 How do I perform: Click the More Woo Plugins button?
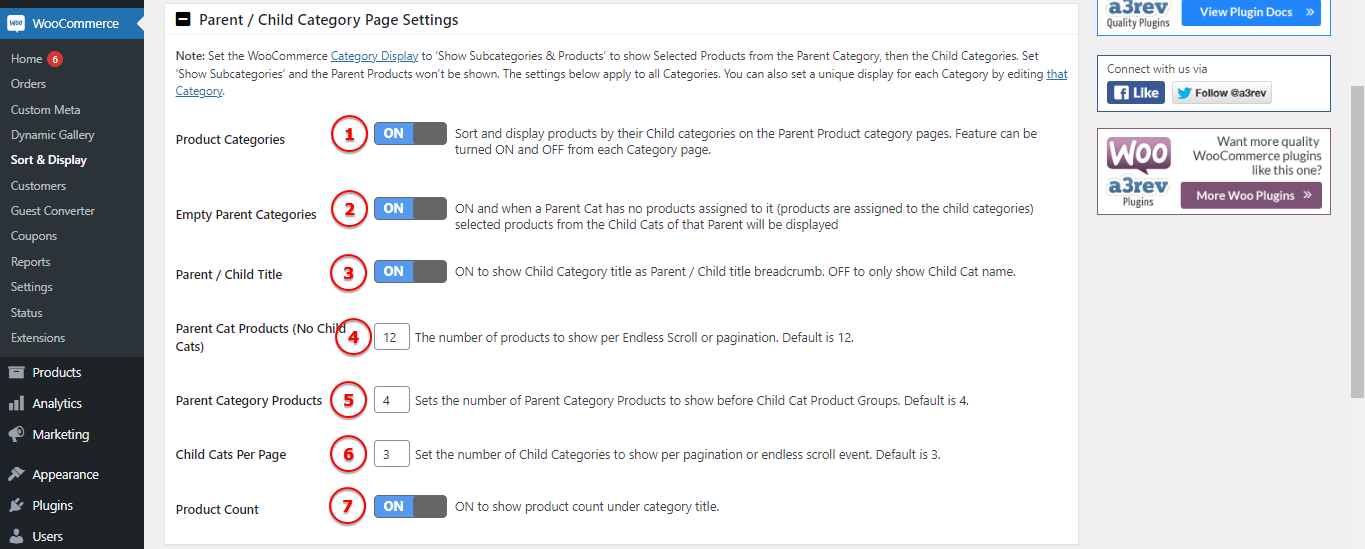[x=1251, y=196]
